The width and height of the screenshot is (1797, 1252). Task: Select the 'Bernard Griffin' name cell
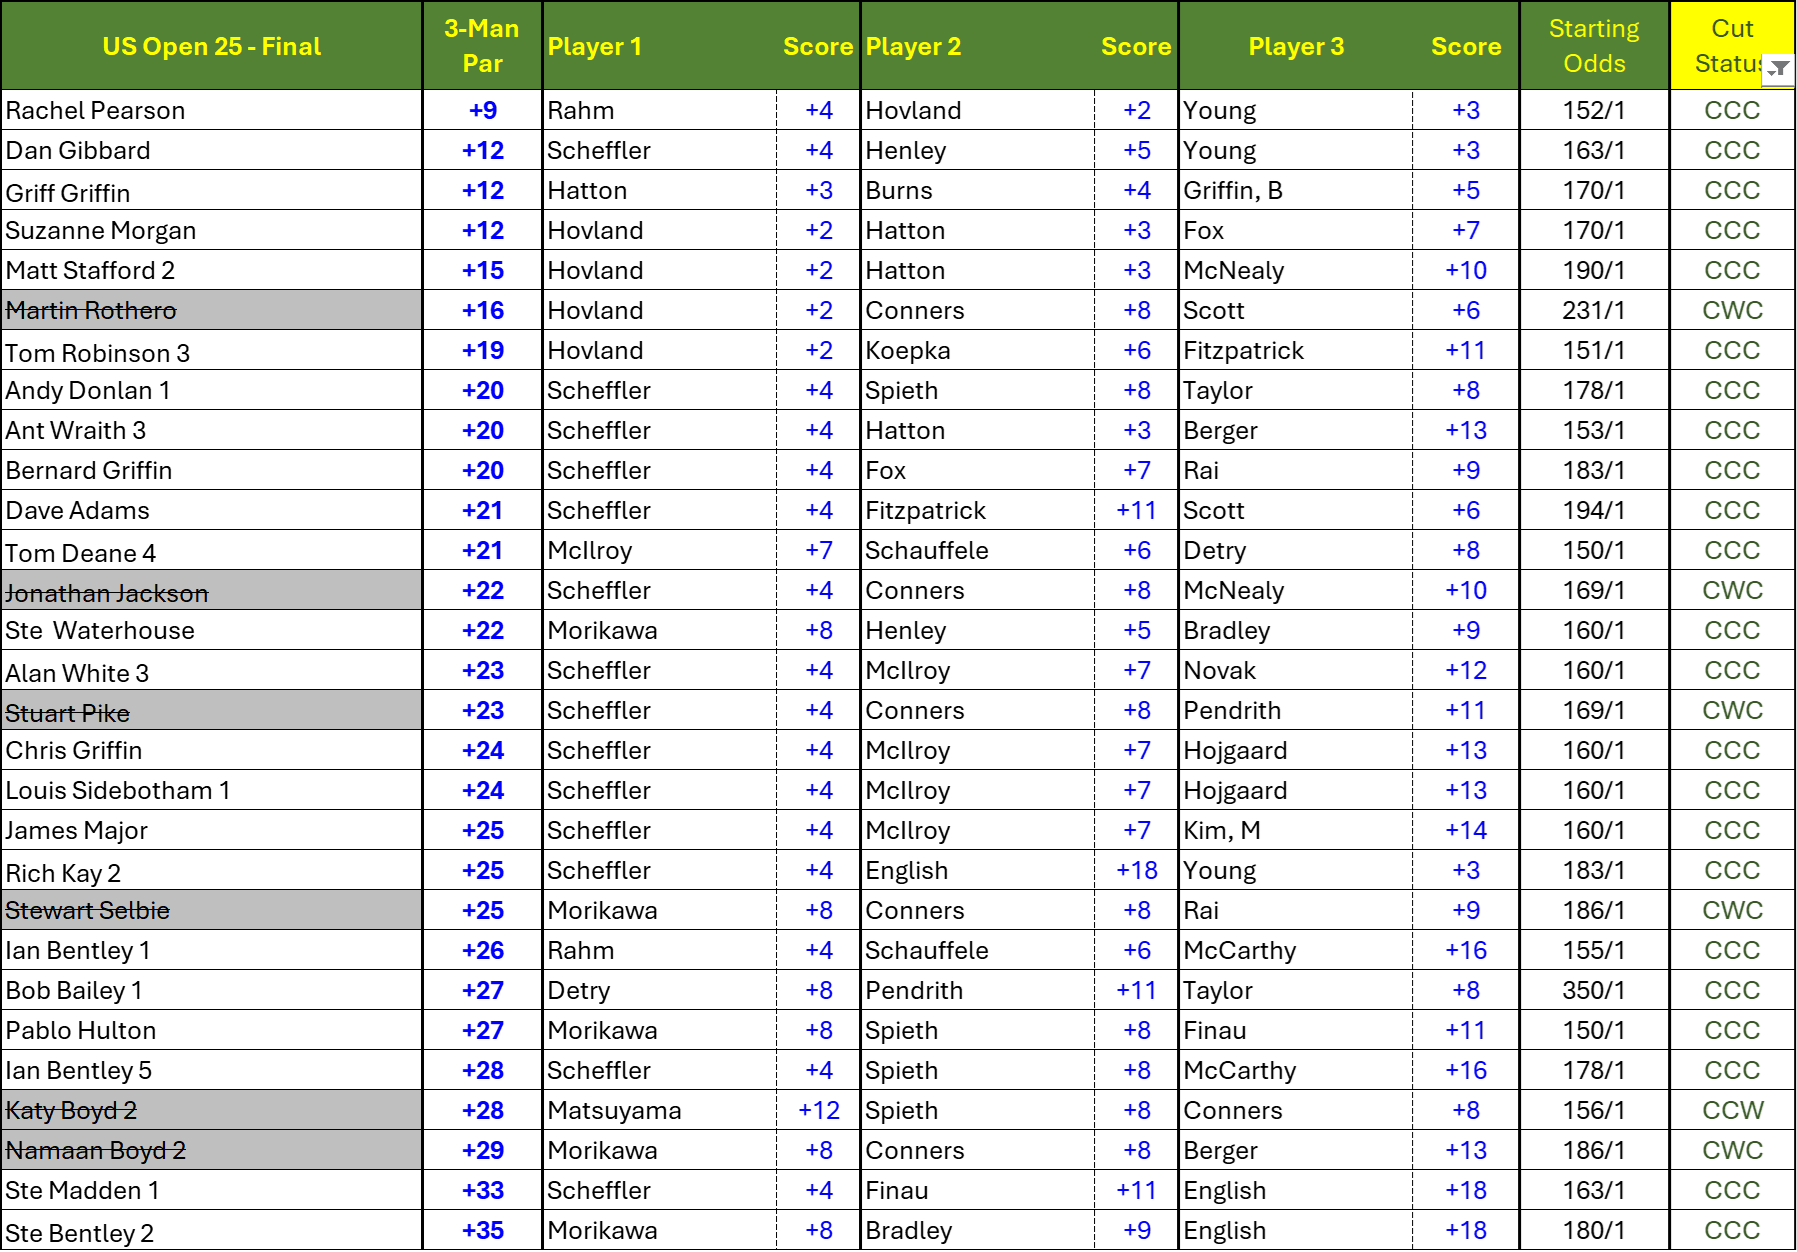coord(212,470)
